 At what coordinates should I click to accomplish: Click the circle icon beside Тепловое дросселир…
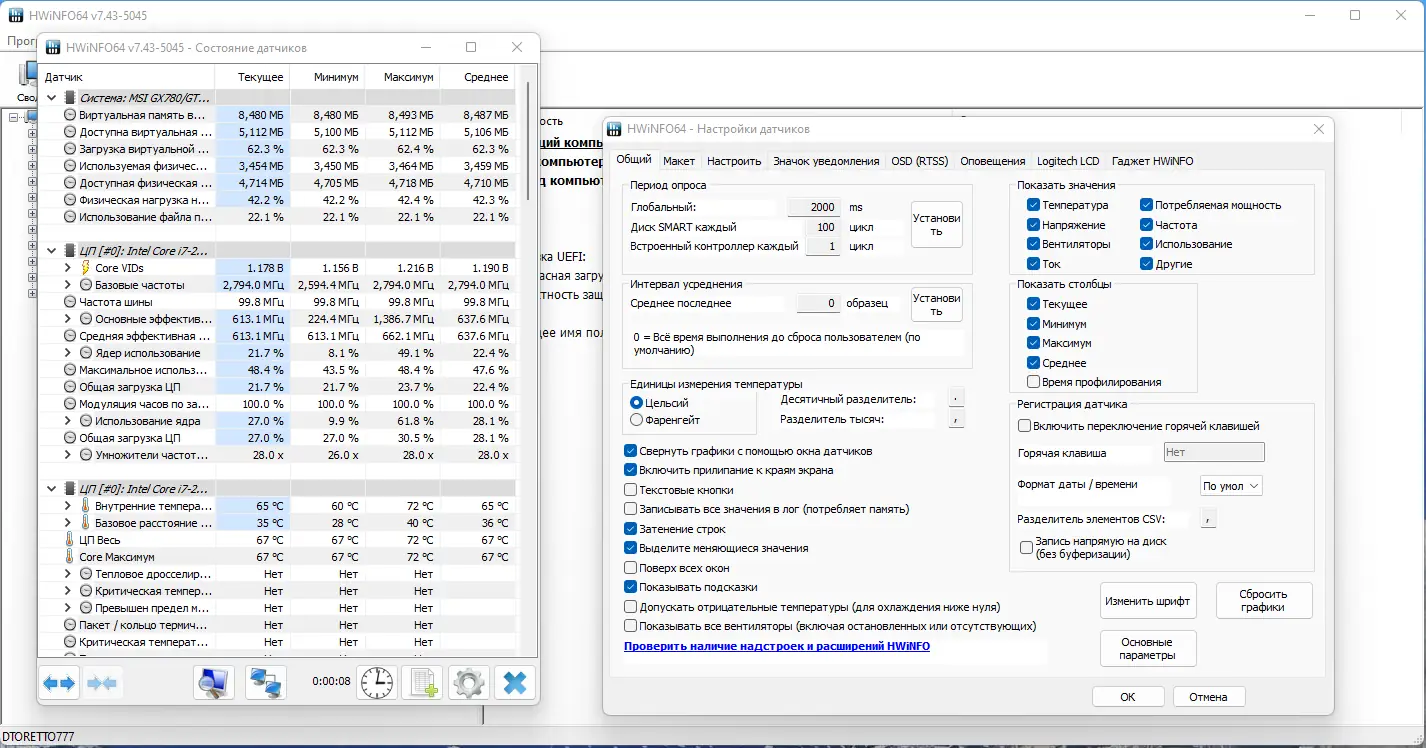click(85, 574)
